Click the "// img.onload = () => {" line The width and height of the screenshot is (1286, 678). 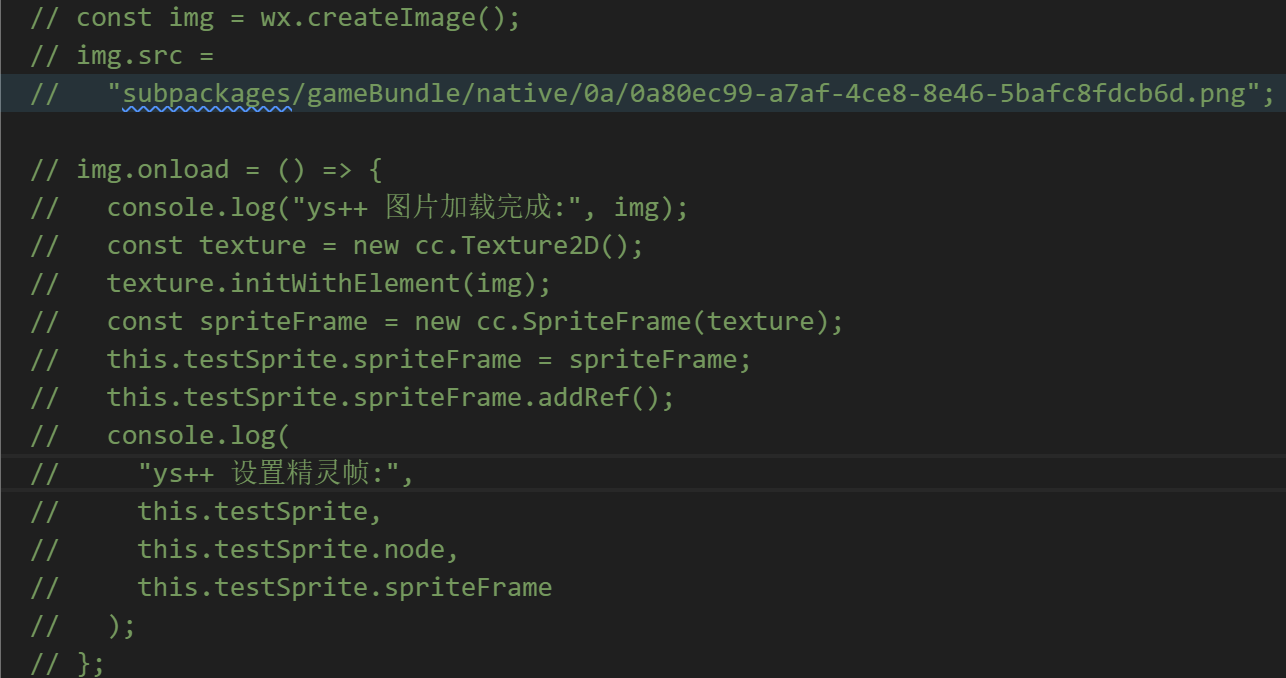pyautogui.click(x=206, y=170)
